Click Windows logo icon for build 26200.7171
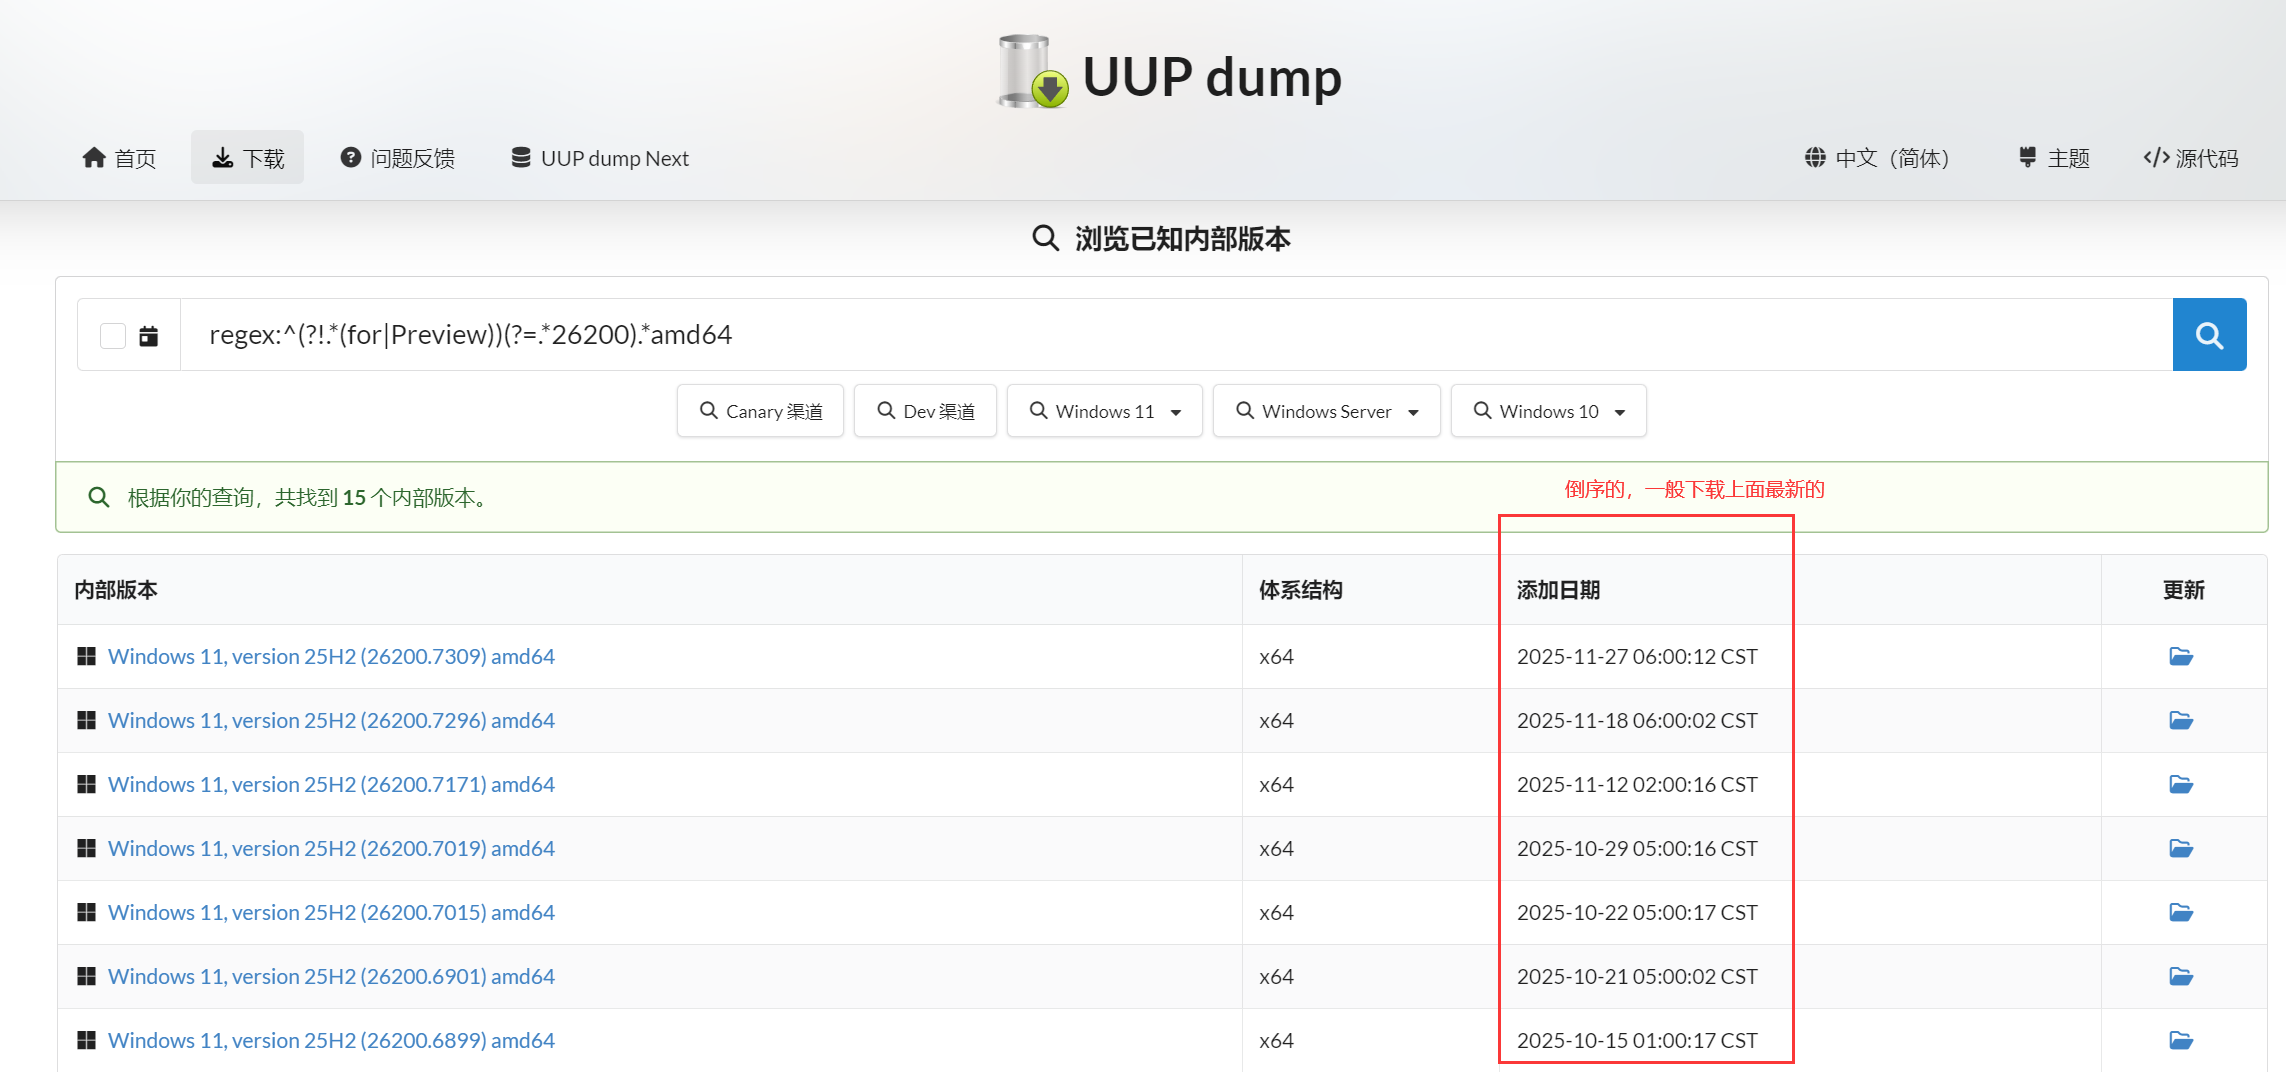Viewport: 2286px width, 1072px height. pyautogui.click(x=87, y=784)
